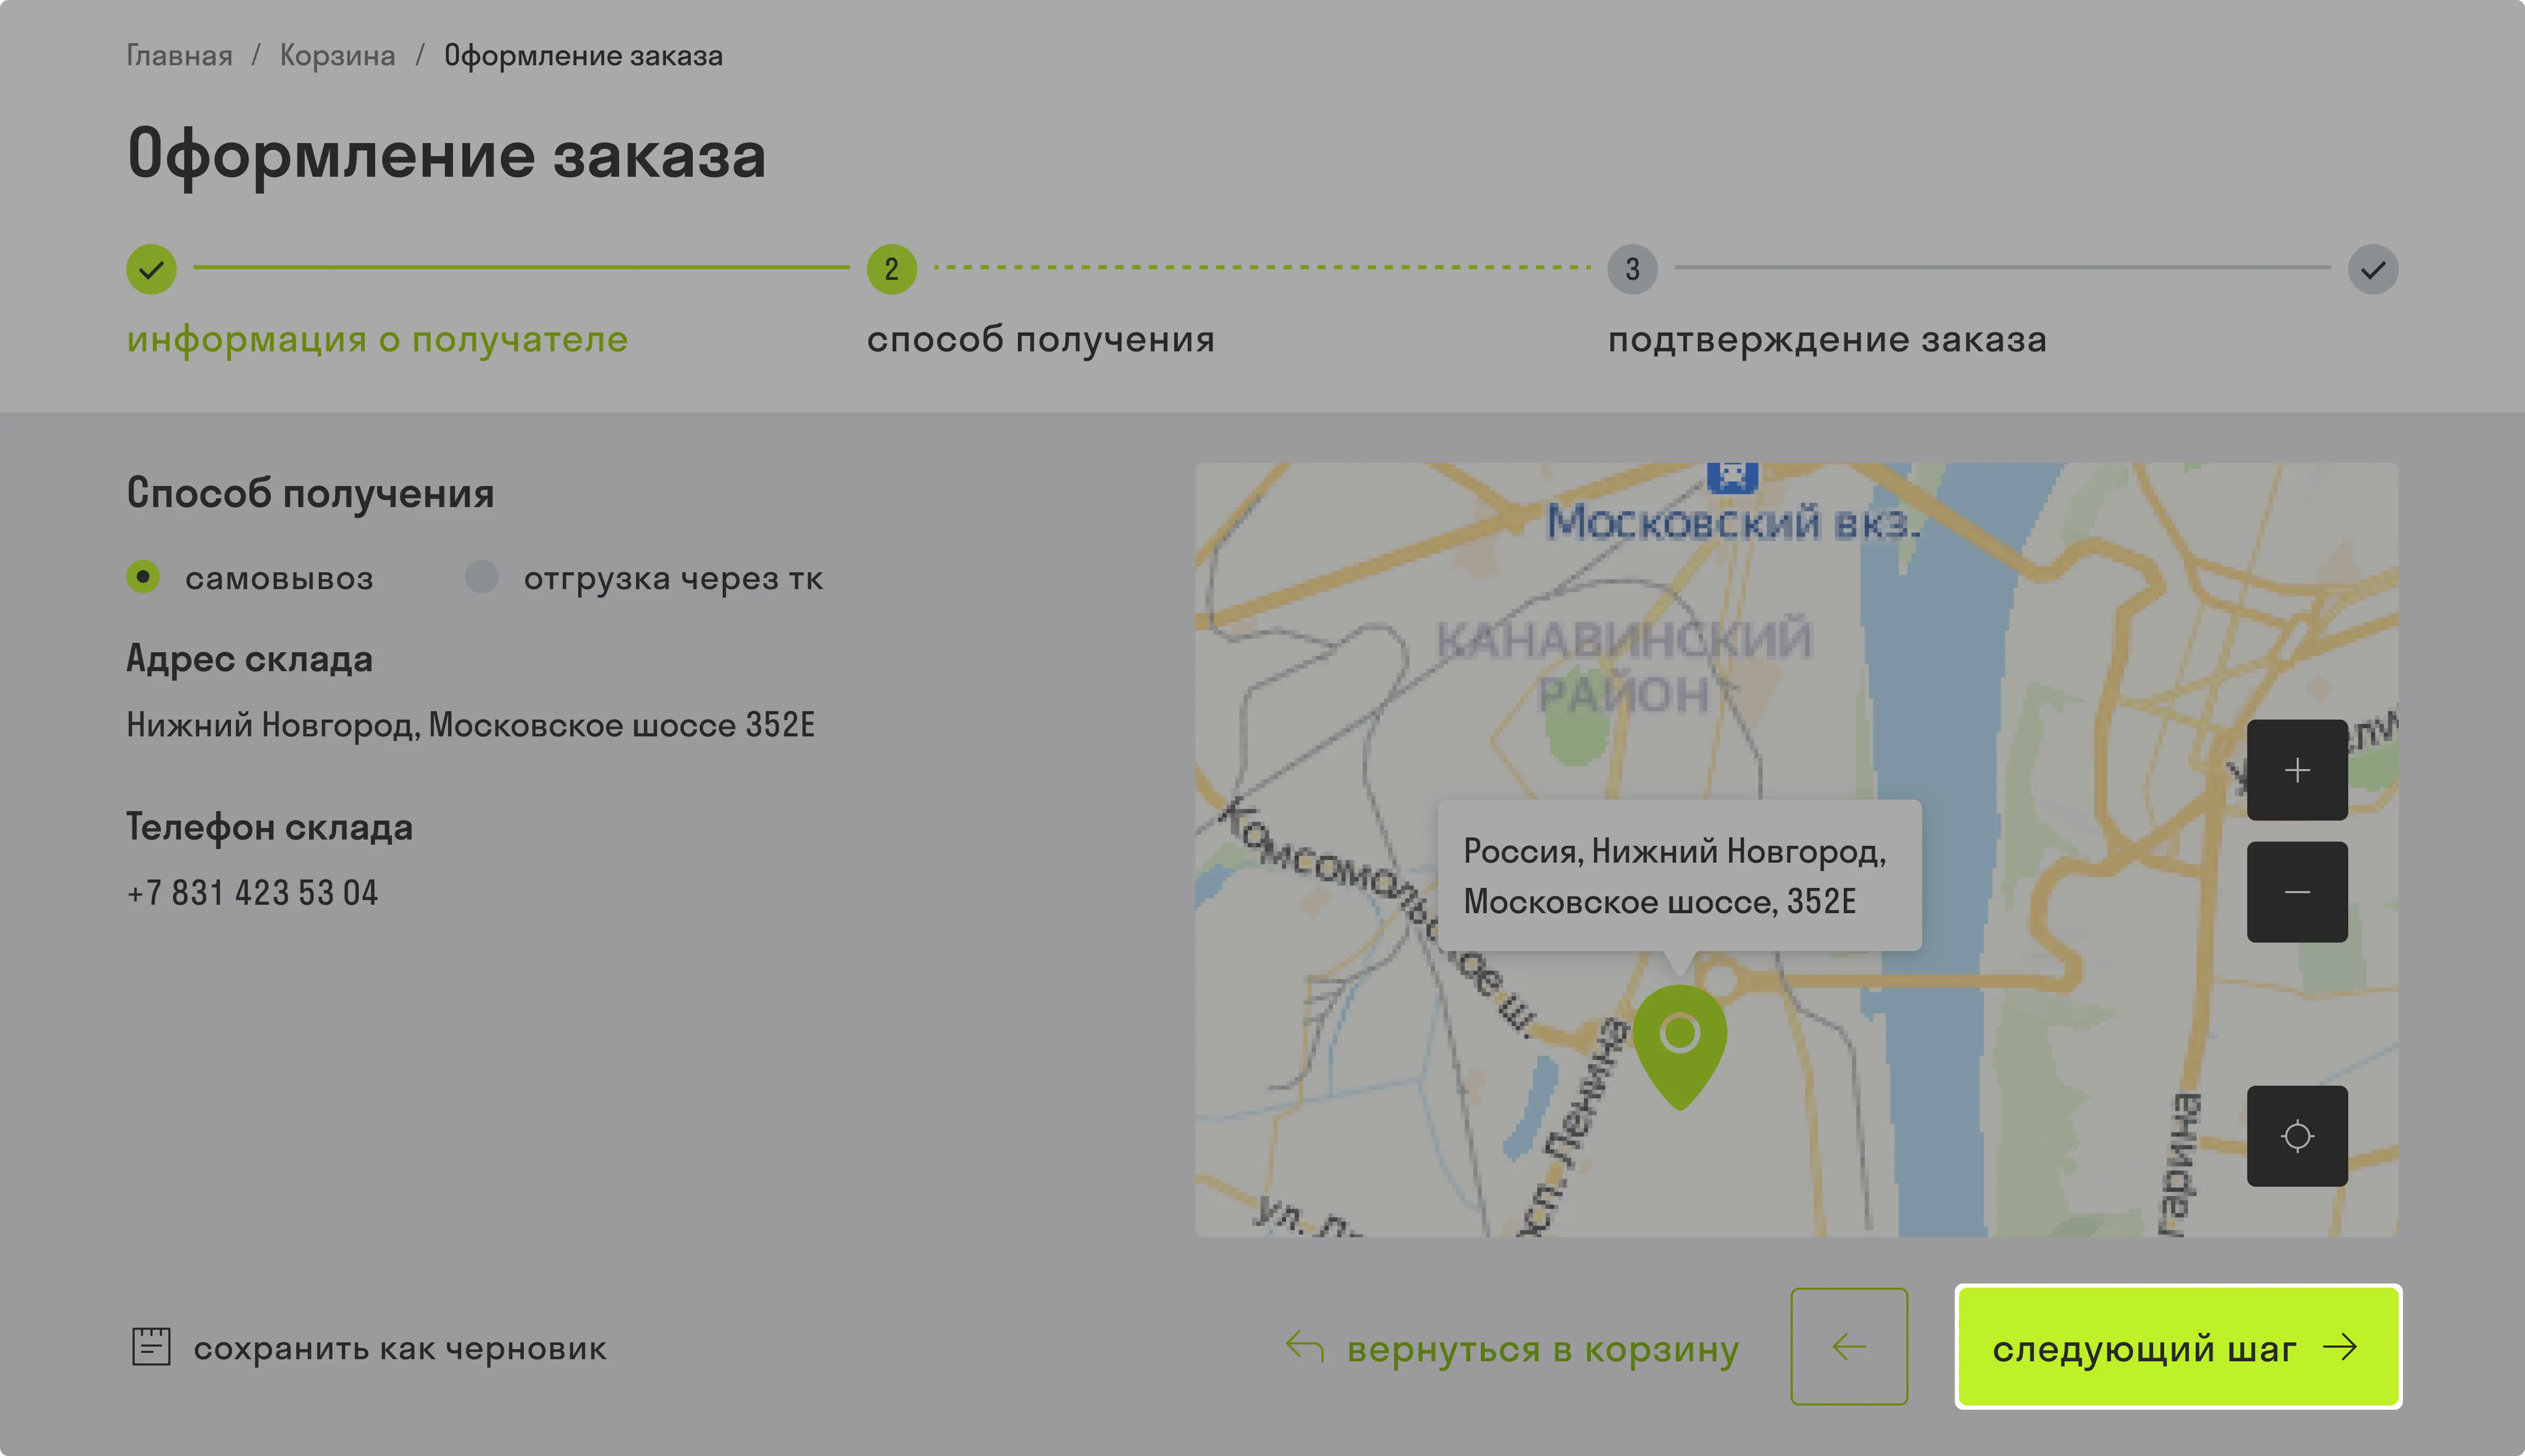Screen dimensions: 2525x1456
Task: Click следующий шаг button
Action: [x=2178, y=1347]
